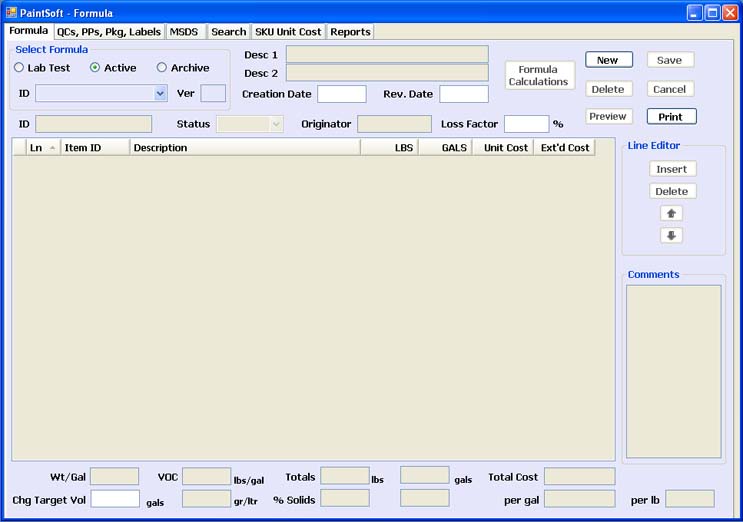Image resolution: width=743 pixels, height=522 pixels.
Task: Go to the SKU Unit Cost tab
Action: (x=288, y=32)
